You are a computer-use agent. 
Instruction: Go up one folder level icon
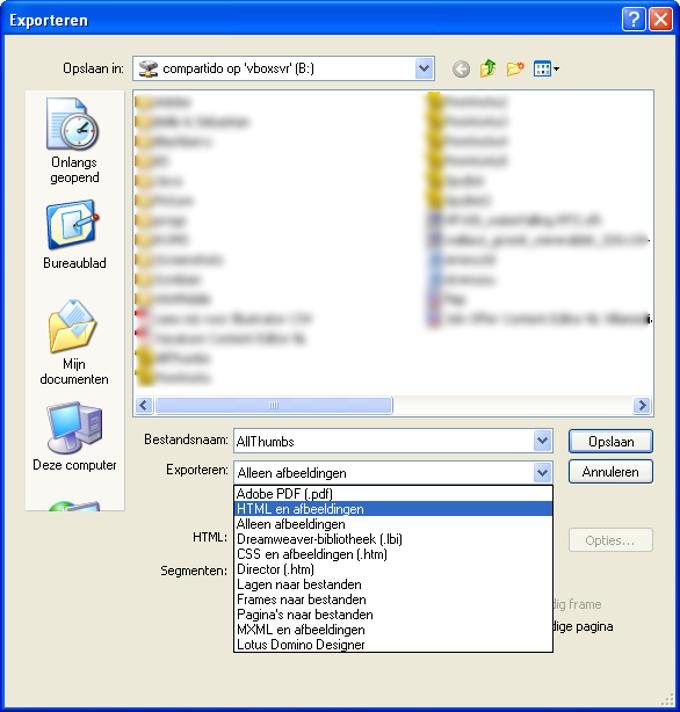click(x=488, y=69)
